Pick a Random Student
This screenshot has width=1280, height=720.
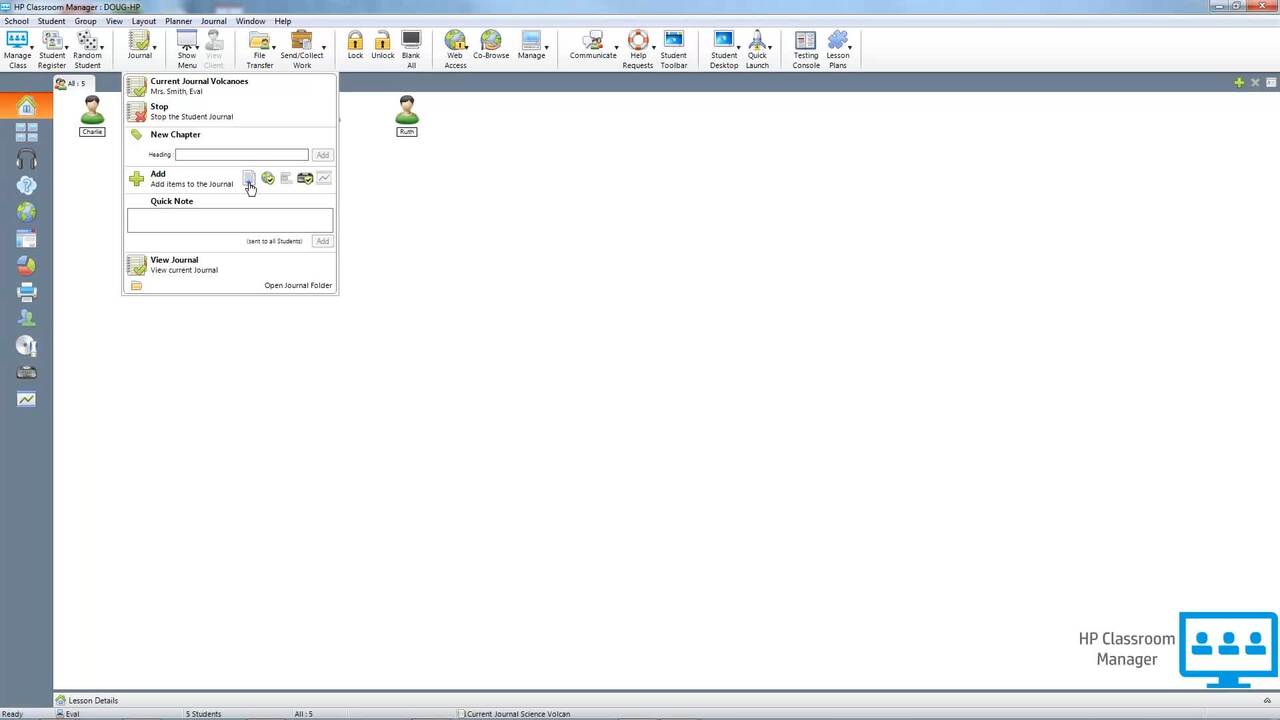pyautogui.click(x=87, y=49)
